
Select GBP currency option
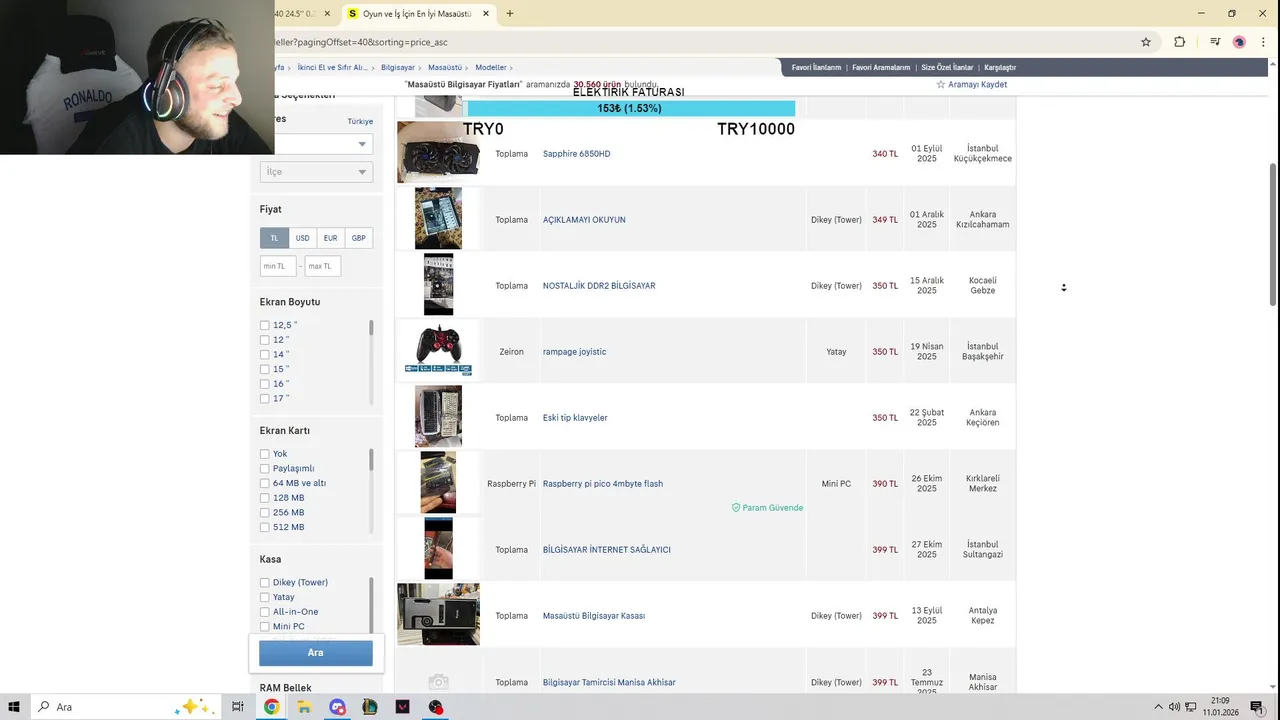click(x=358, y=238)
